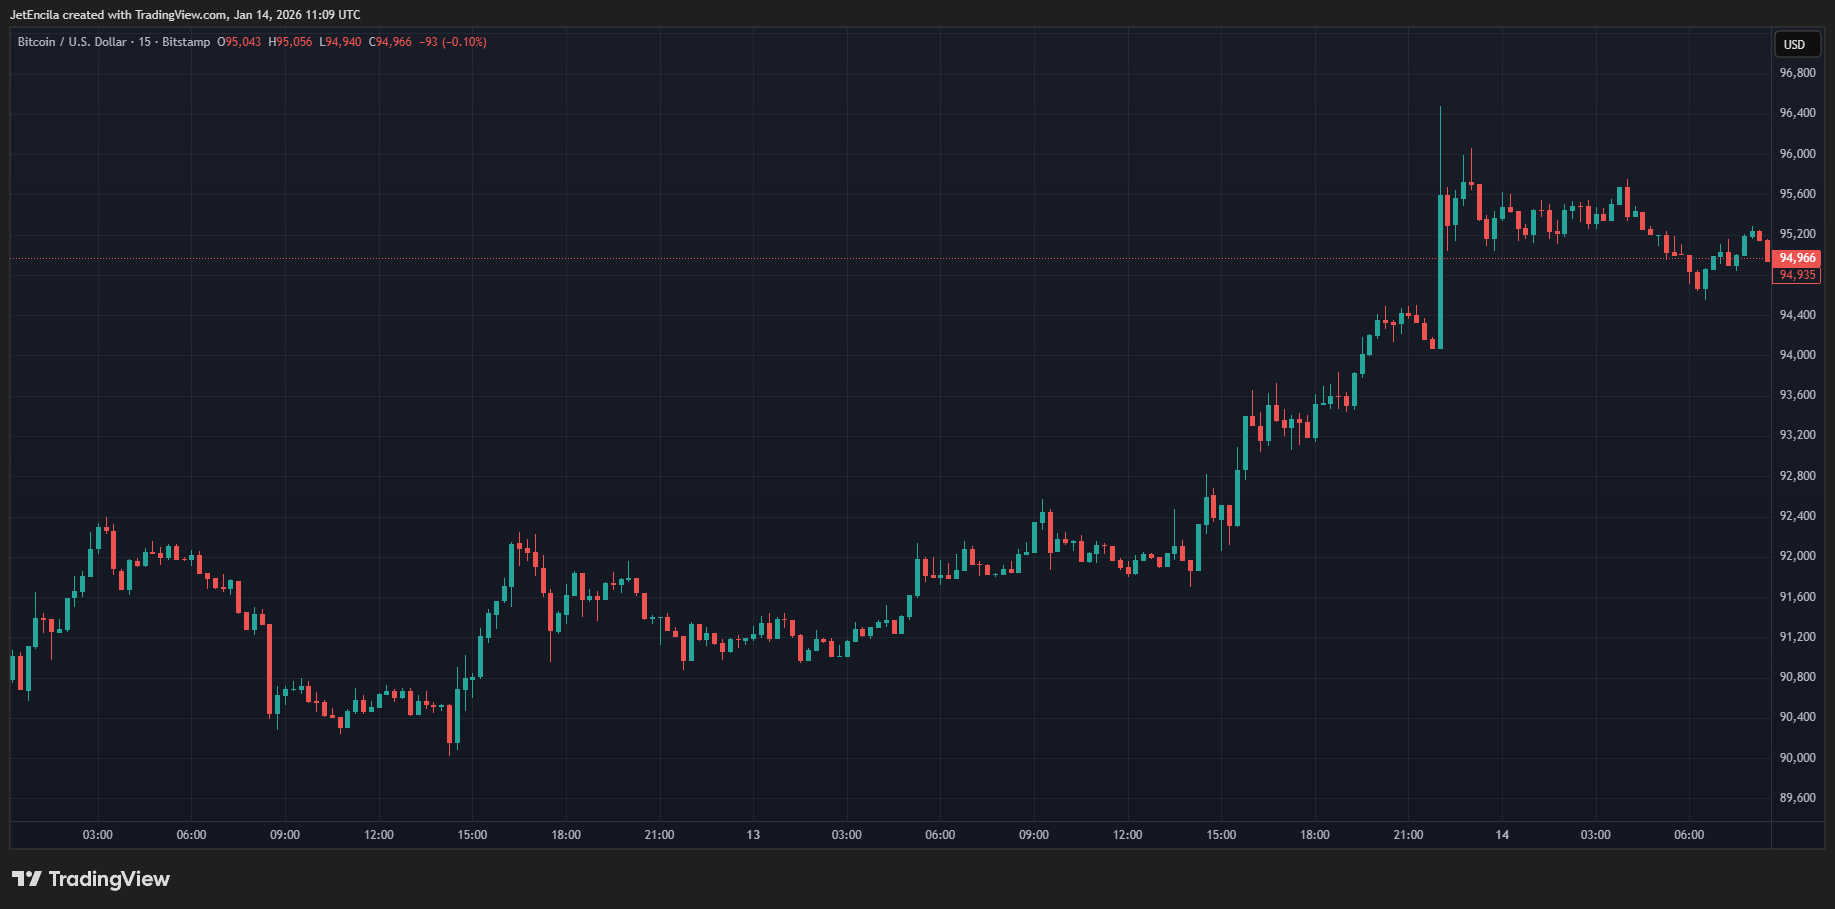
Task: Click the close value C94,966
Action: (390, 42)
